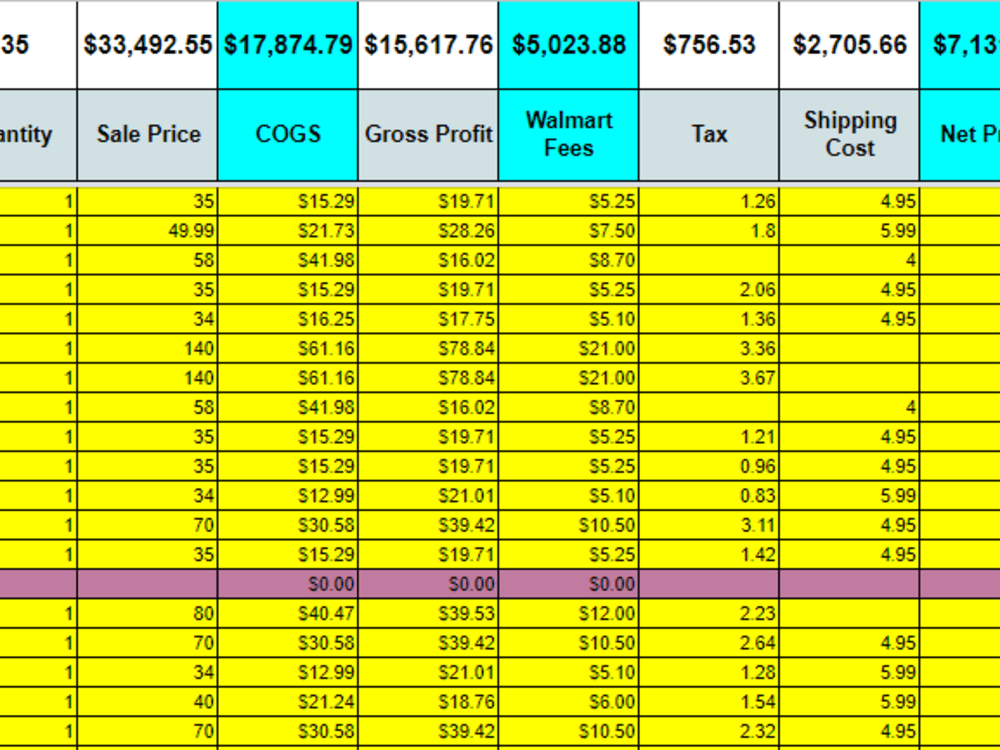
Task: Select the $40.47 COGS cell
Action: (288, 614)
